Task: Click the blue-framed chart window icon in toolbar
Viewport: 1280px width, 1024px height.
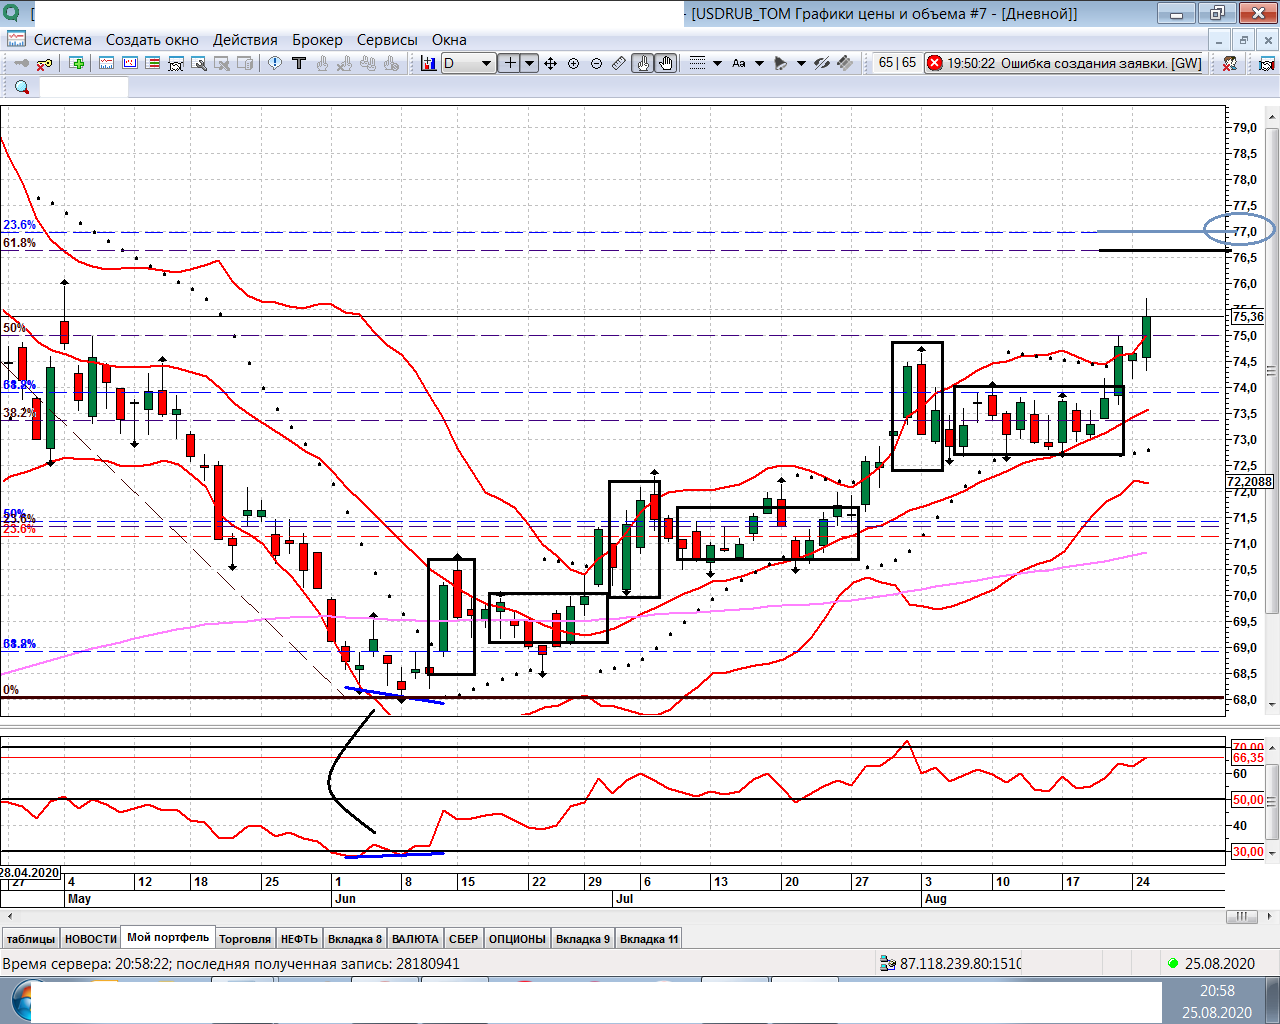Action: [129, 63]
